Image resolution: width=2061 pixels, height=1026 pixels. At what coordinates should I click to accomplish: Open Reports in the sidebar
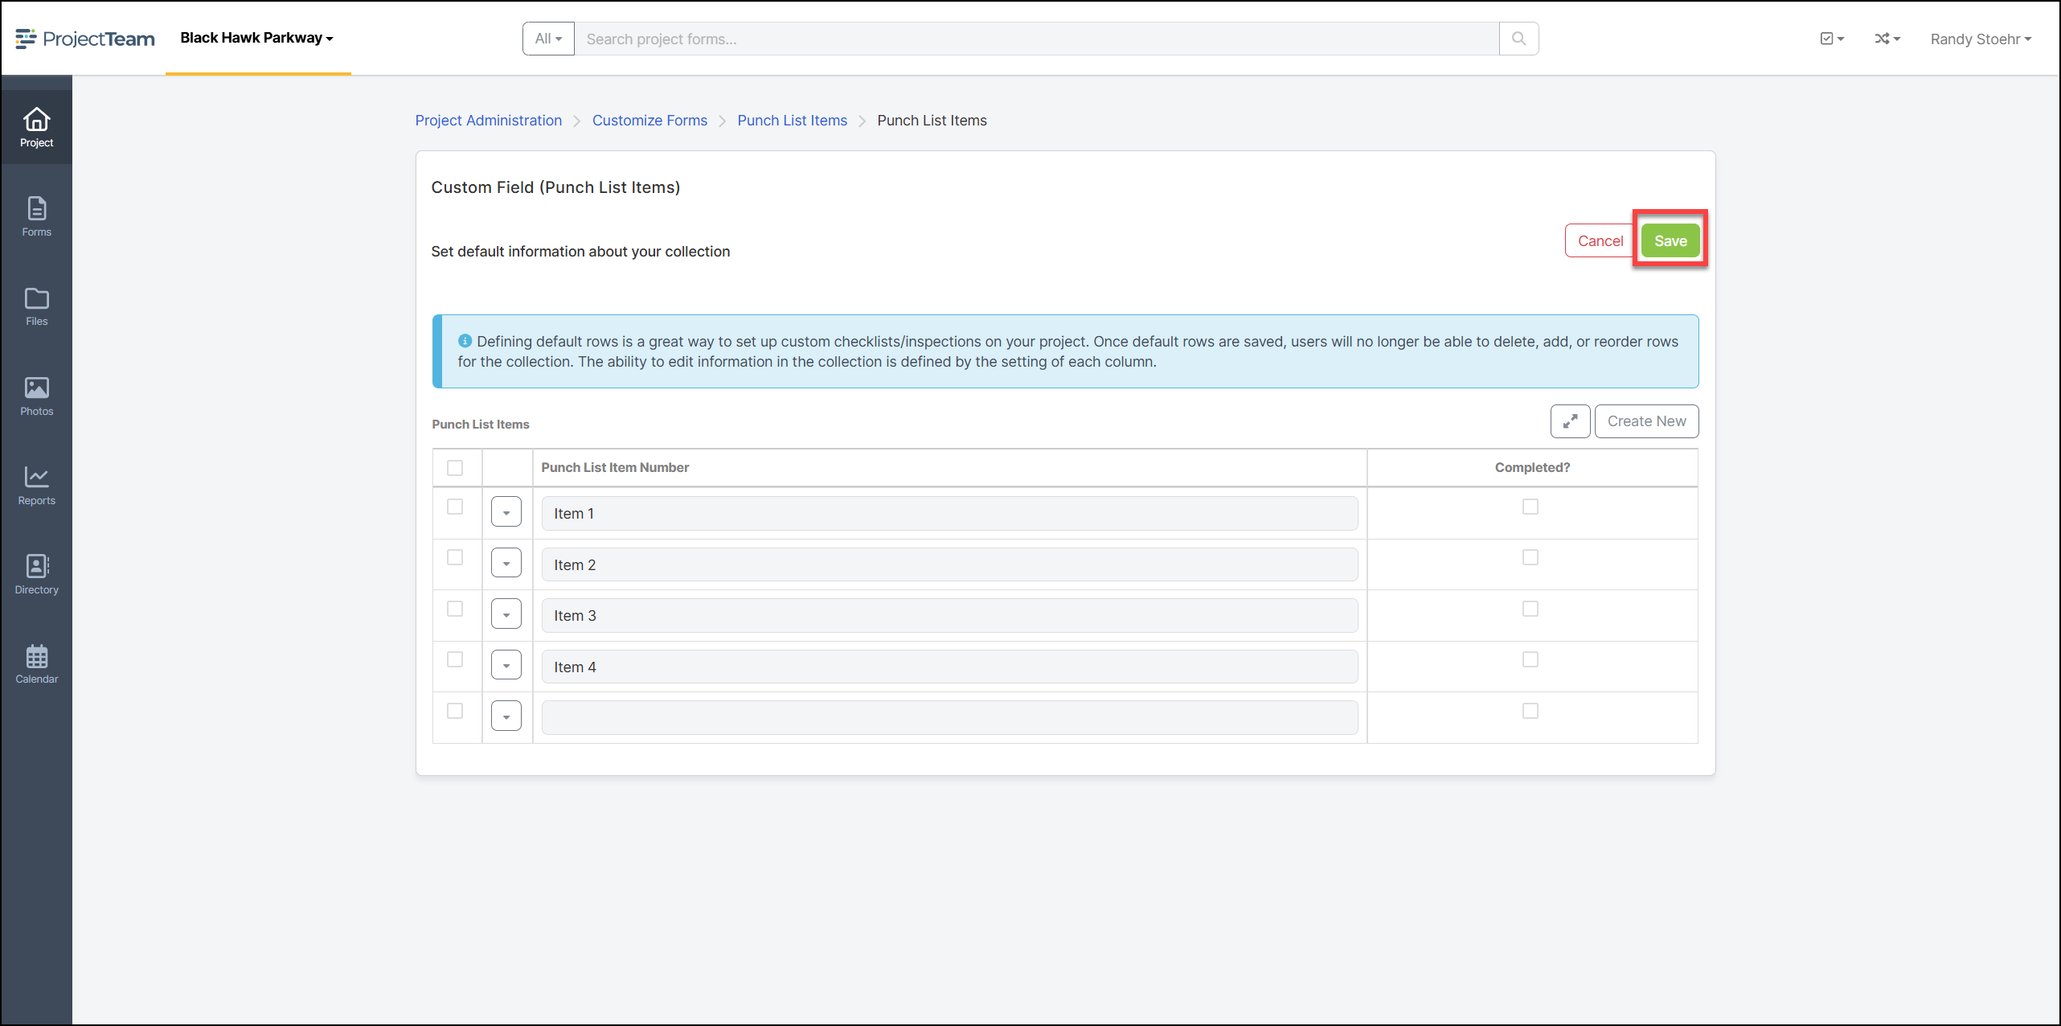[x=36, y=485]
